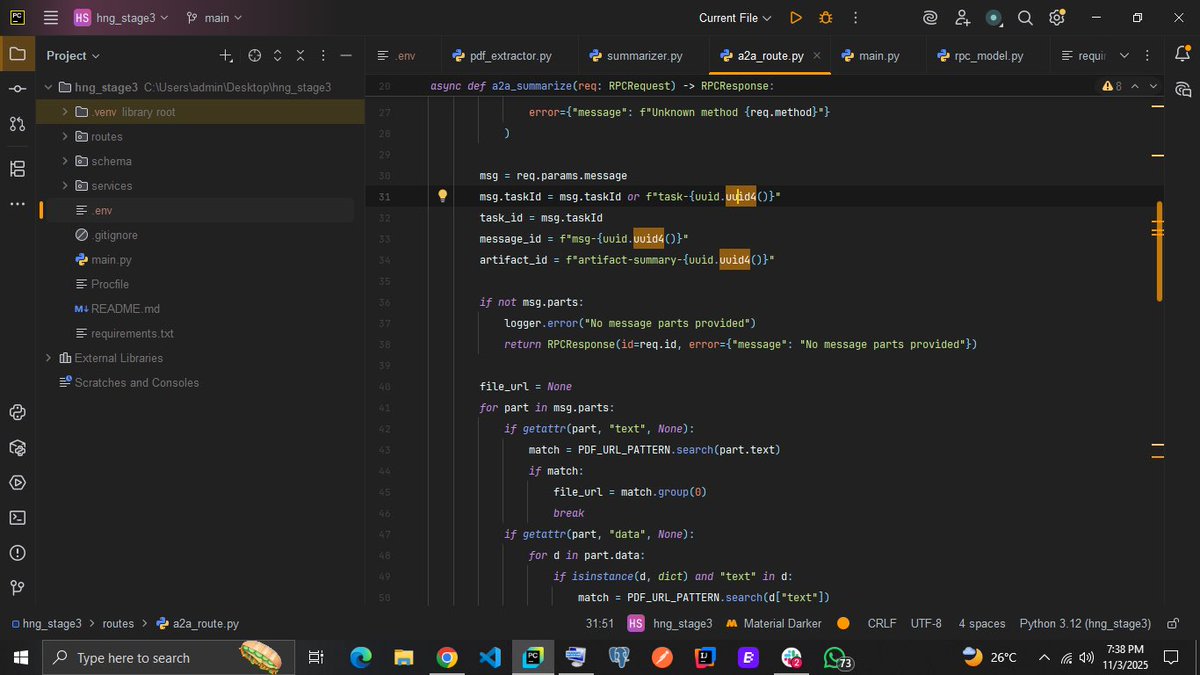Open the Terminal tool window
The width and height of the screenshot is (1200, 675).
point(17,517)
